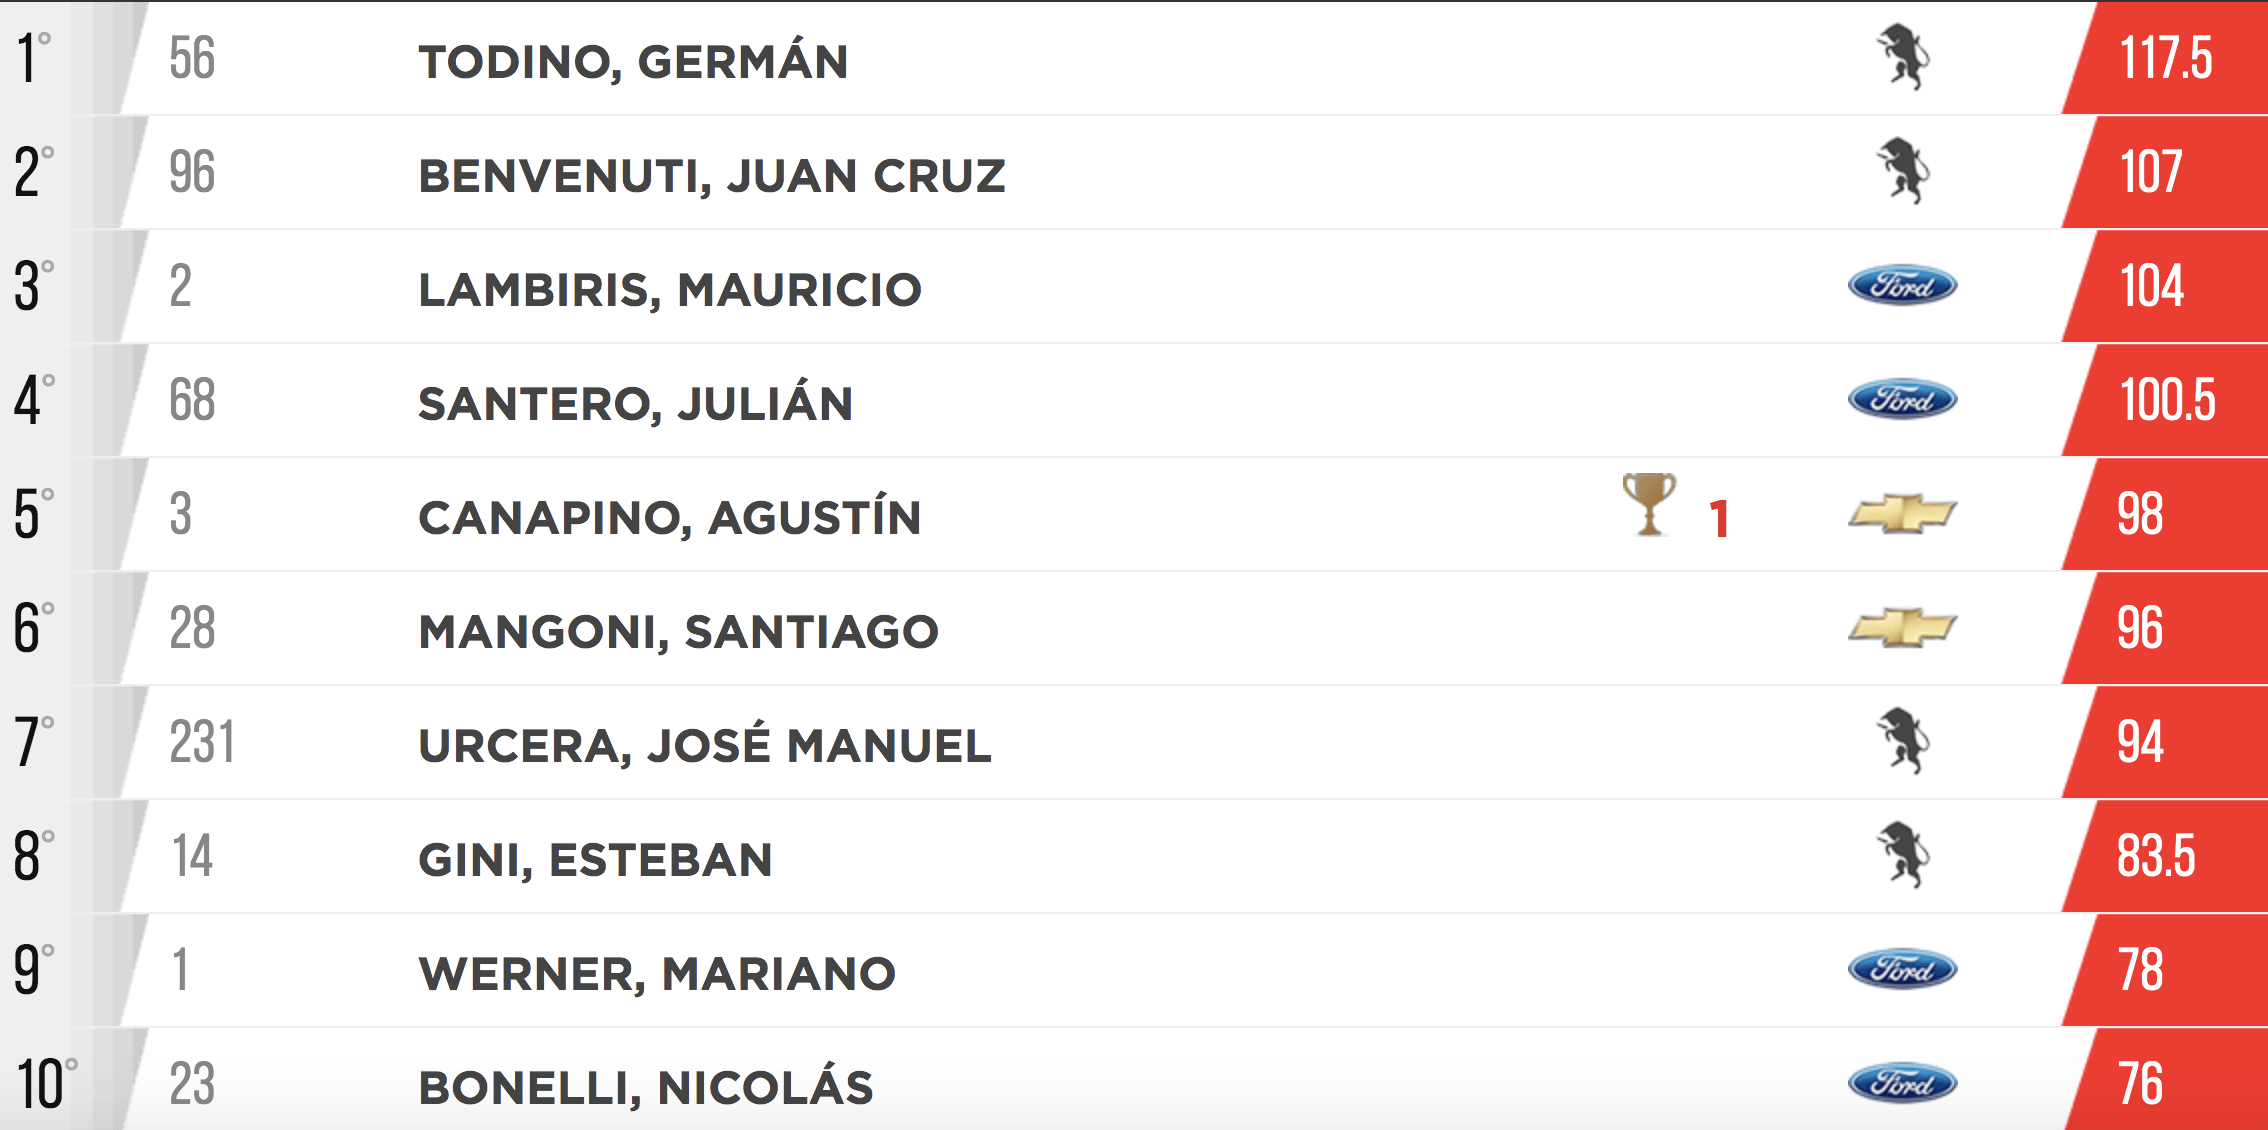Click the Ford logo beside Santero, Julián

pos(1902,400)
